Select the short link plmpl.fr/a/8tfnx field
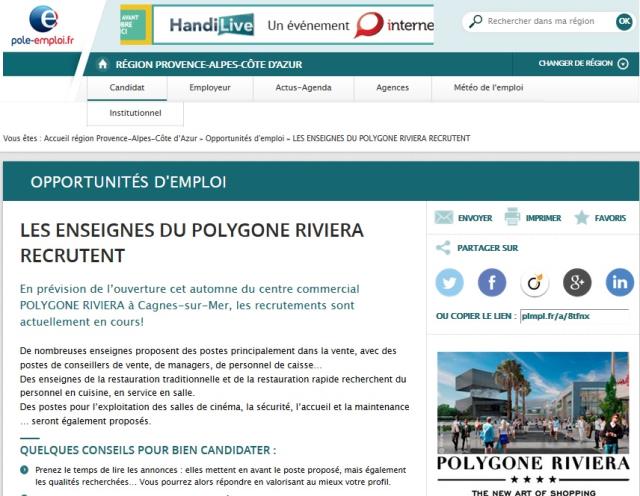This screenshot has height=496, width=640. pos(574,316)
